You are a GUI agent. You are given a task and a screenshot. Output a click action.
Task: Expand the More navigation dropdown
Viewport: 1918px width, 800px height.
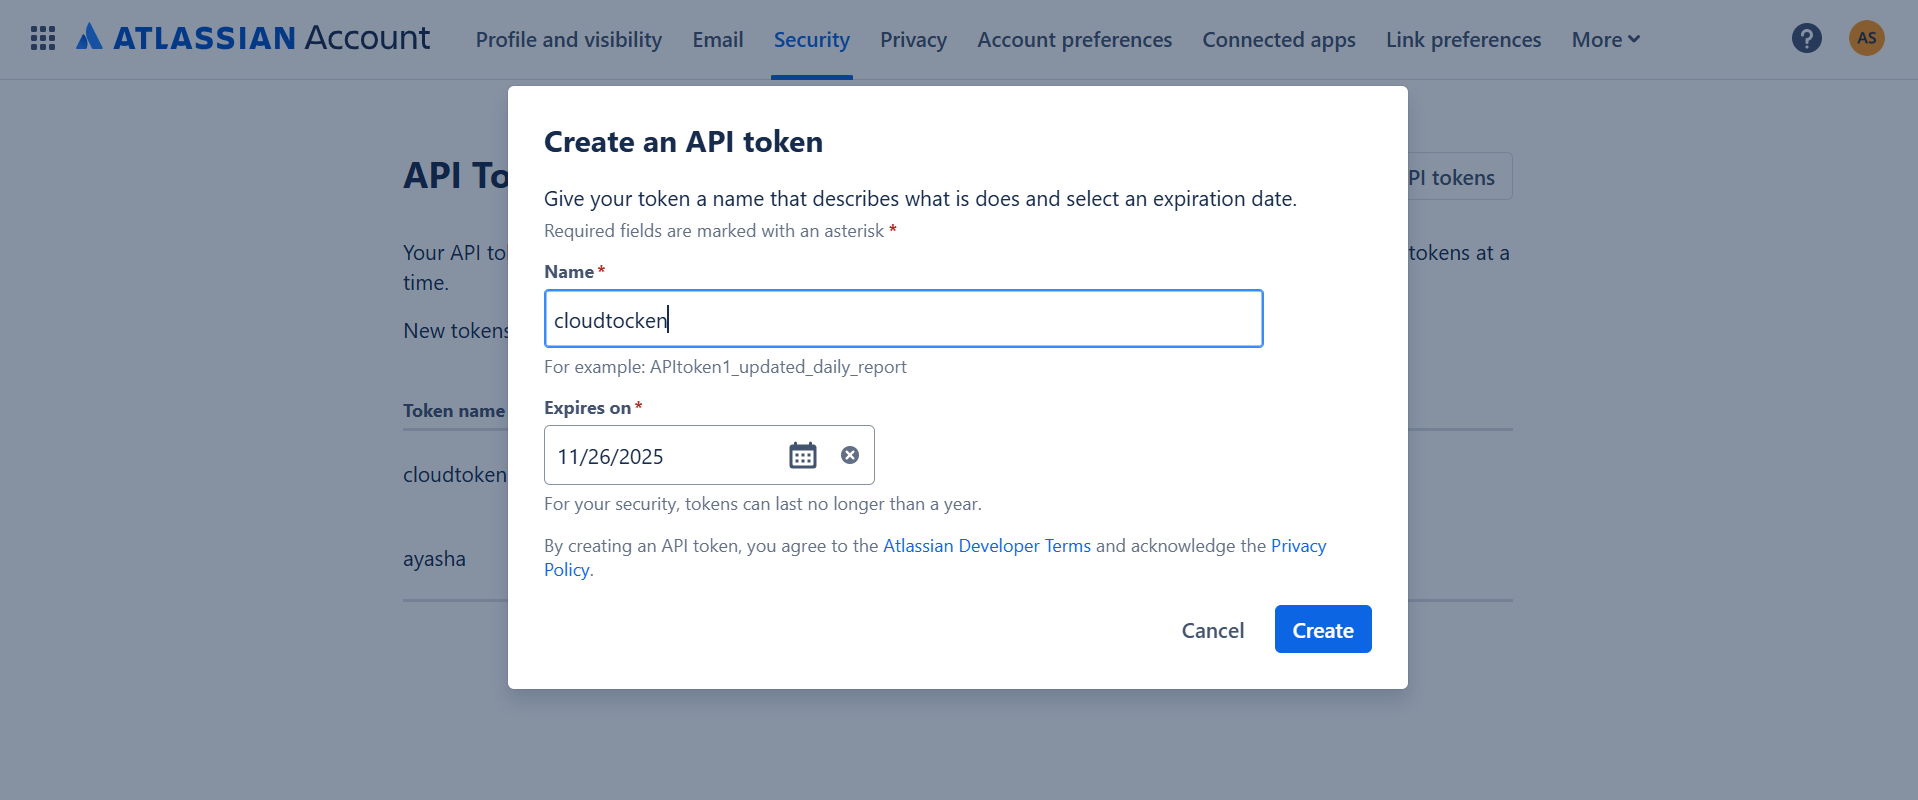(1605, 40)
